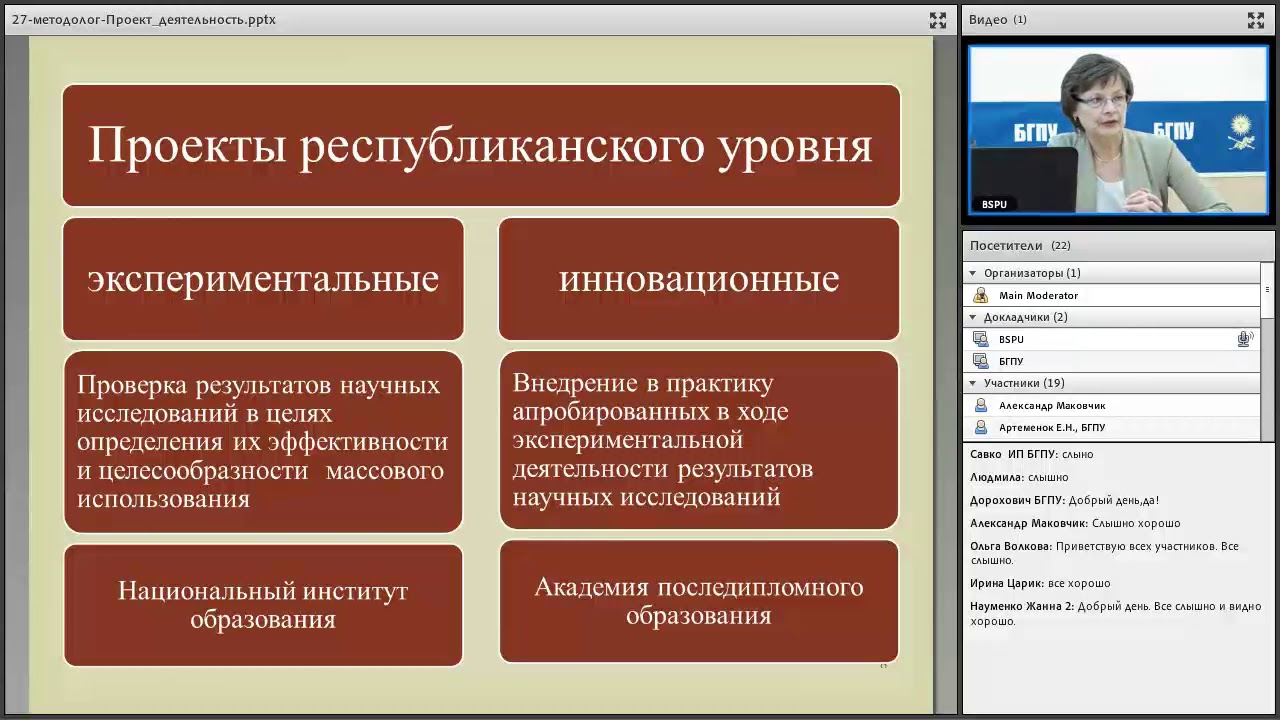Screen dimensions: 1280x720
Task: Click chat message Слышно хорошо by Александр Маковчик
Action: coord(1075,523)
